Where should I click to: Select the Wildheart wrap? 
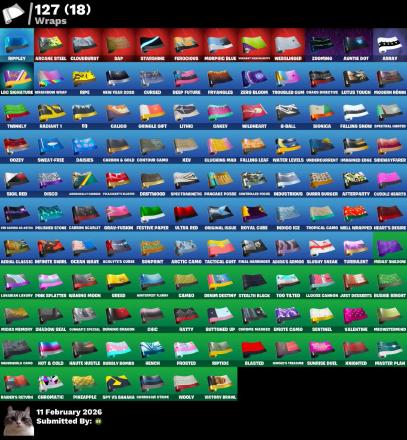[x=254, y=113]
